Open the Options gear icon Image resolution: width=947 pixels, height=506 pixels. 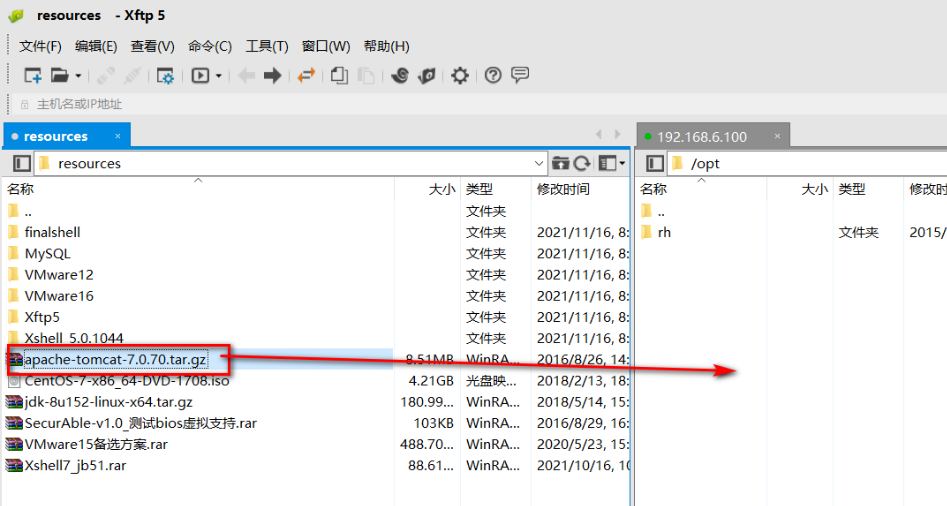coord(460,75)
